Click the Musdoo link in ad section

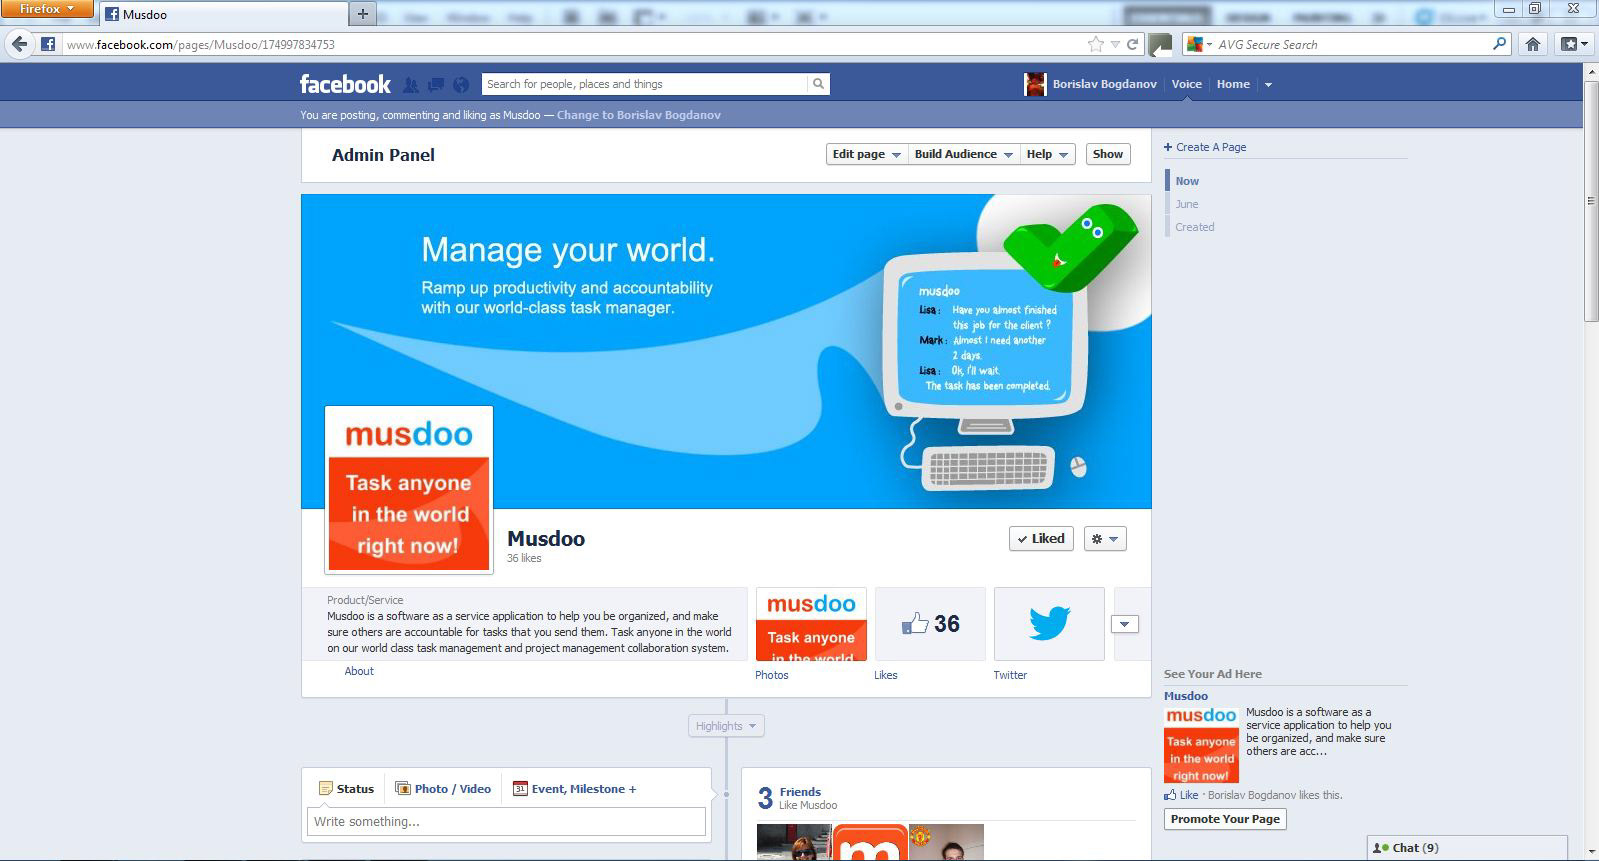pyautogui.click(x=1186, y=696)
